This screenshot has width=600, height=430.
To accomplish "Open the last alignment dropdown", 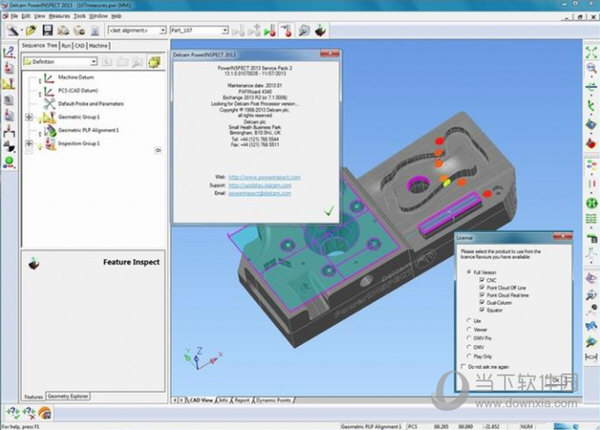I will click(x=162, y=31).
